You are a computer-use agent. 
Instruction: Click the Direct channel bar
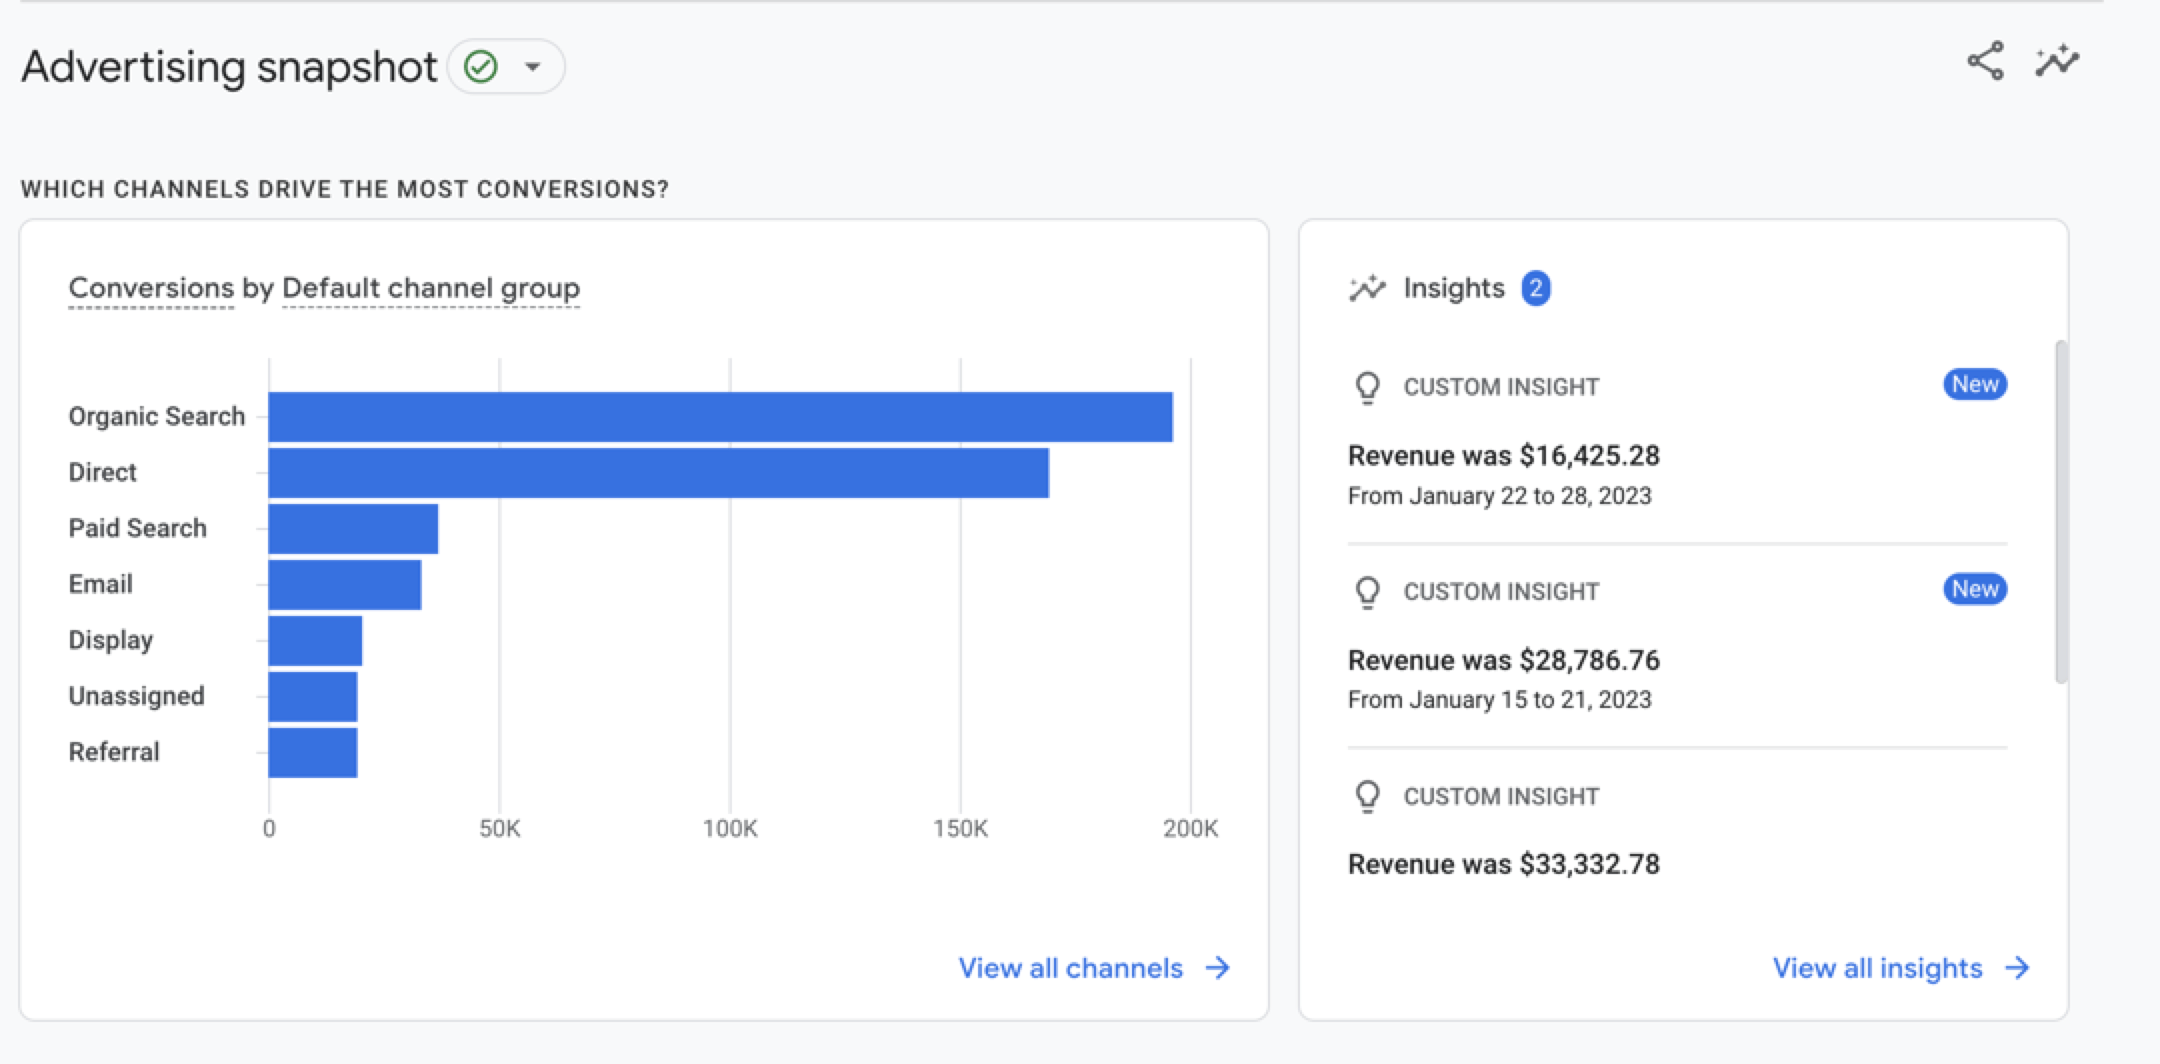pos(658,473)
